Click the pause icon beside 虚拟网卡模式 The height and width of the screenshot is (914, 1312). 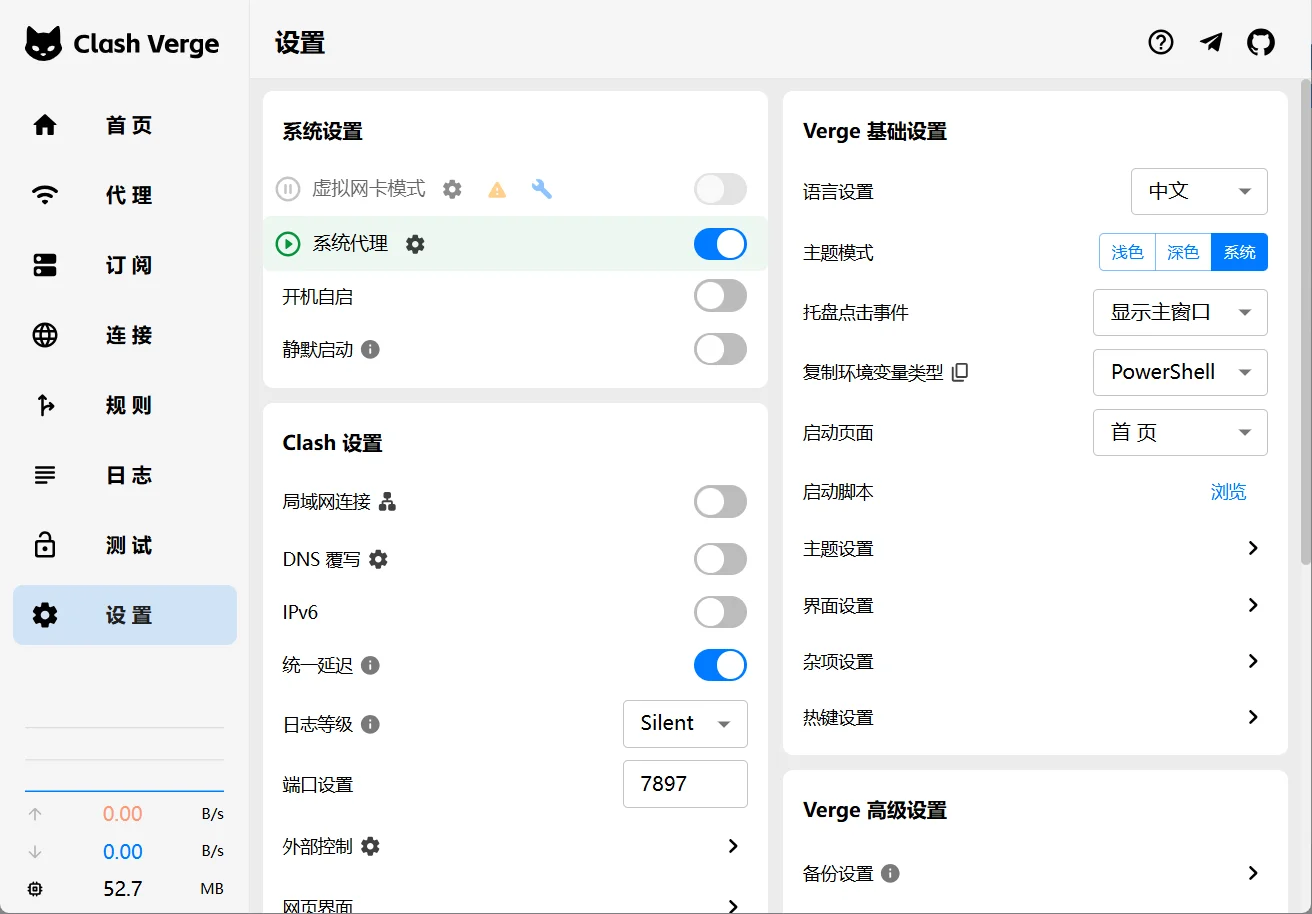288,189
